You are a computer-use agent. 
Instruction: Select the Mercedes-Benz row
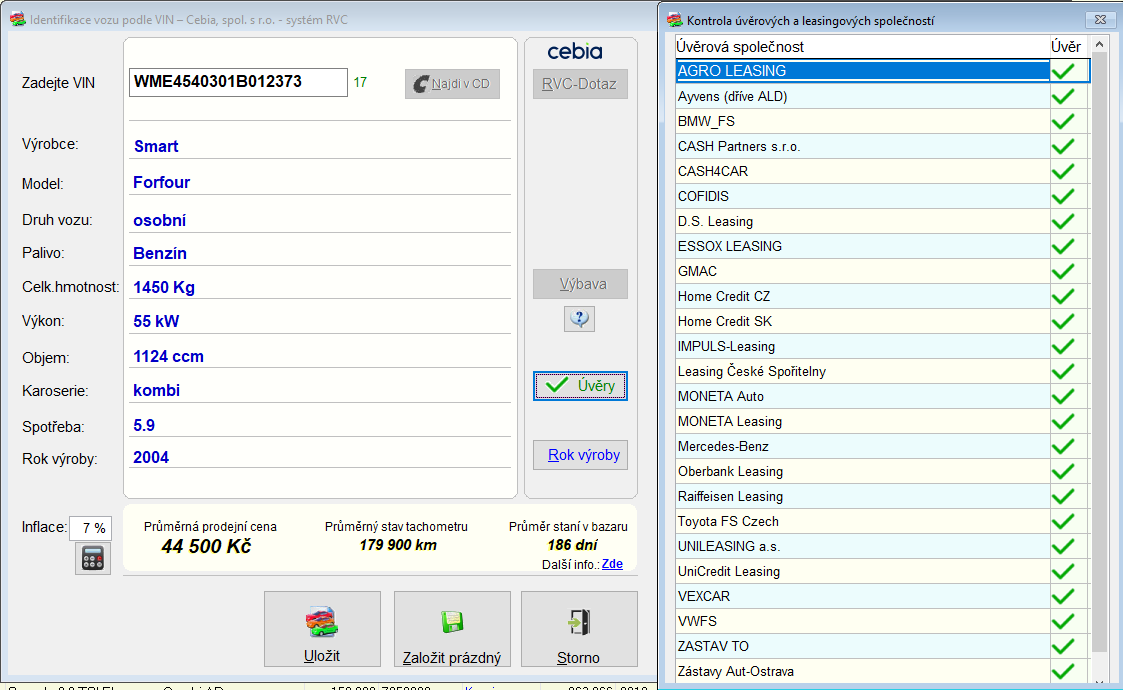[x=882, y=446]
